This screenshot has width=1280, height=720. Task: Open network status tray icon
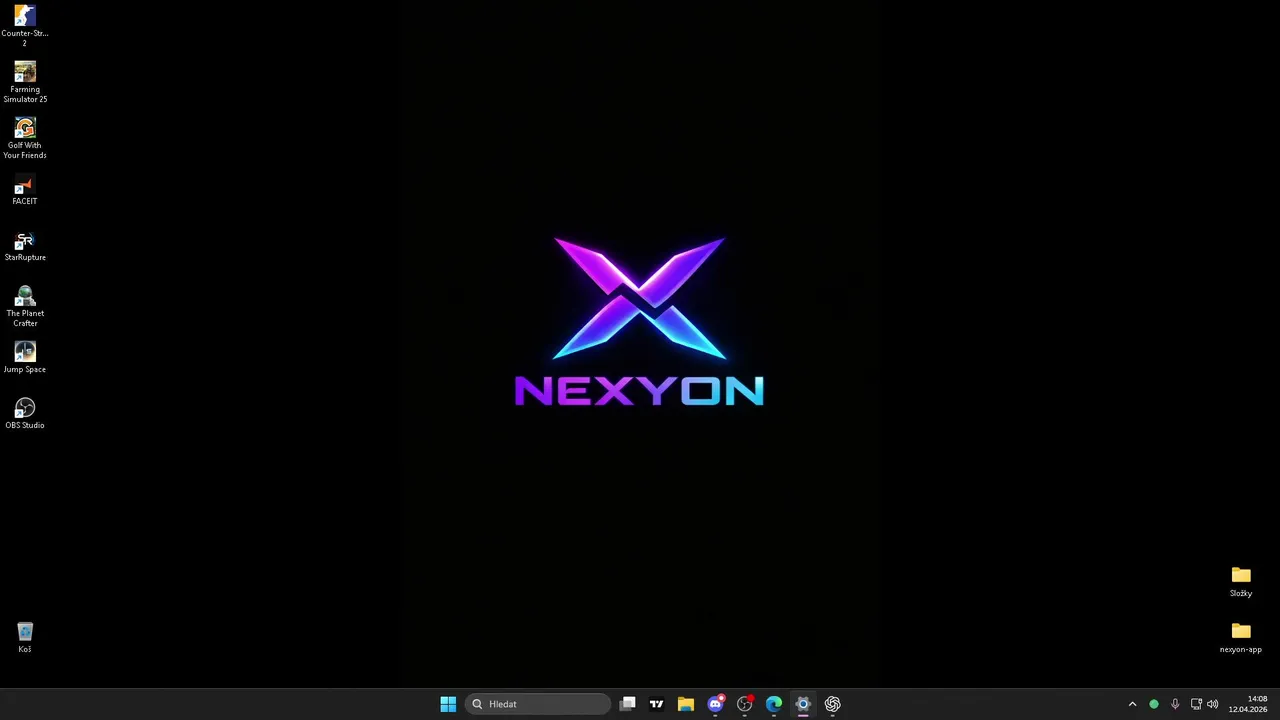pyautogui.click(x=1196, y=704)
